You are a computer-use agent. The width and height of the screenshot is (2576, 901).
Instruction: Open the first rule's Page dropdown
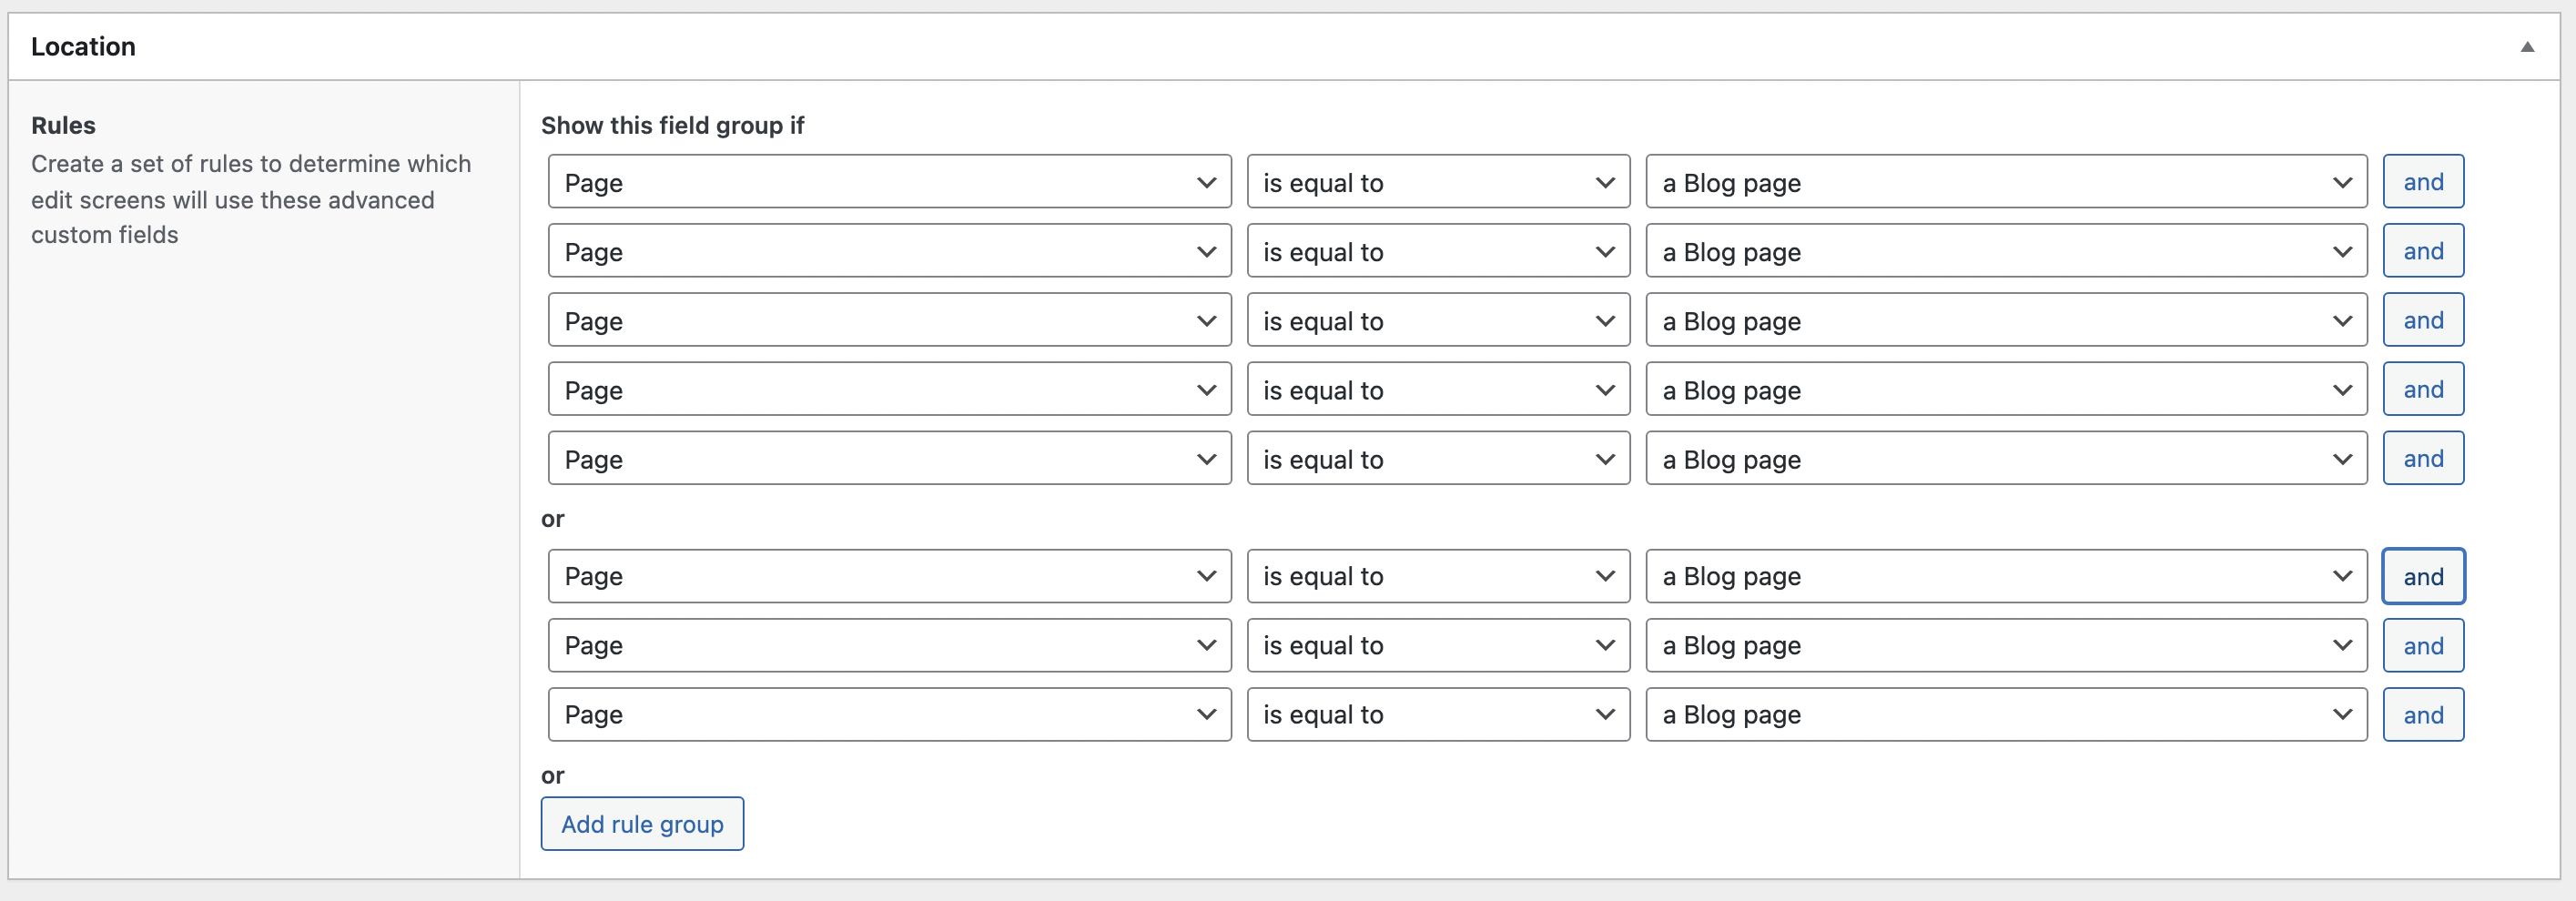888,182
